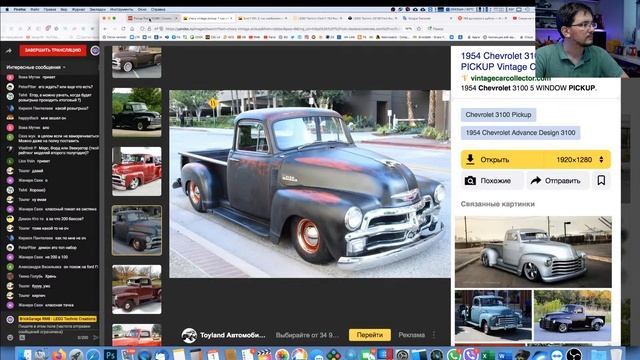Click camera icon on Похожие button
640x360 pixels.
click(x=470, y=180)
